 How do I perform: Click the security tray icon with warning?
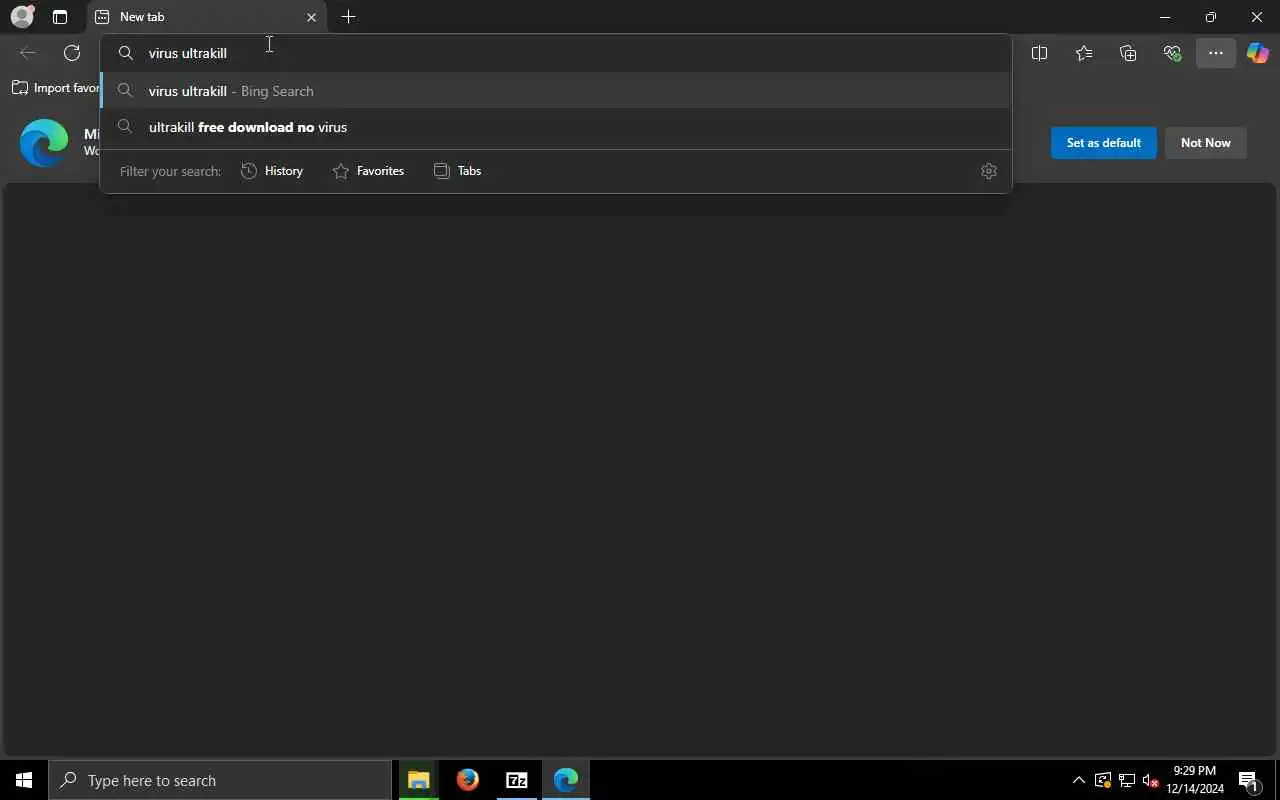coord(1103,780)
